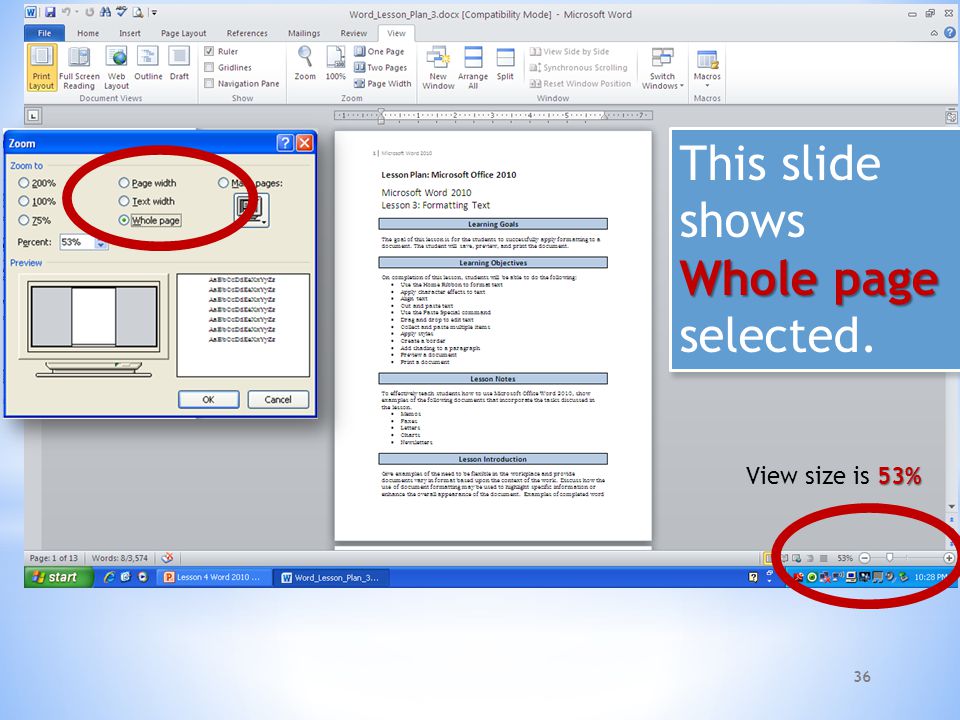960x720 pixels.
Task: Click the Redo icon in Quick Access Toolbar
Action: tap(89, 12)
